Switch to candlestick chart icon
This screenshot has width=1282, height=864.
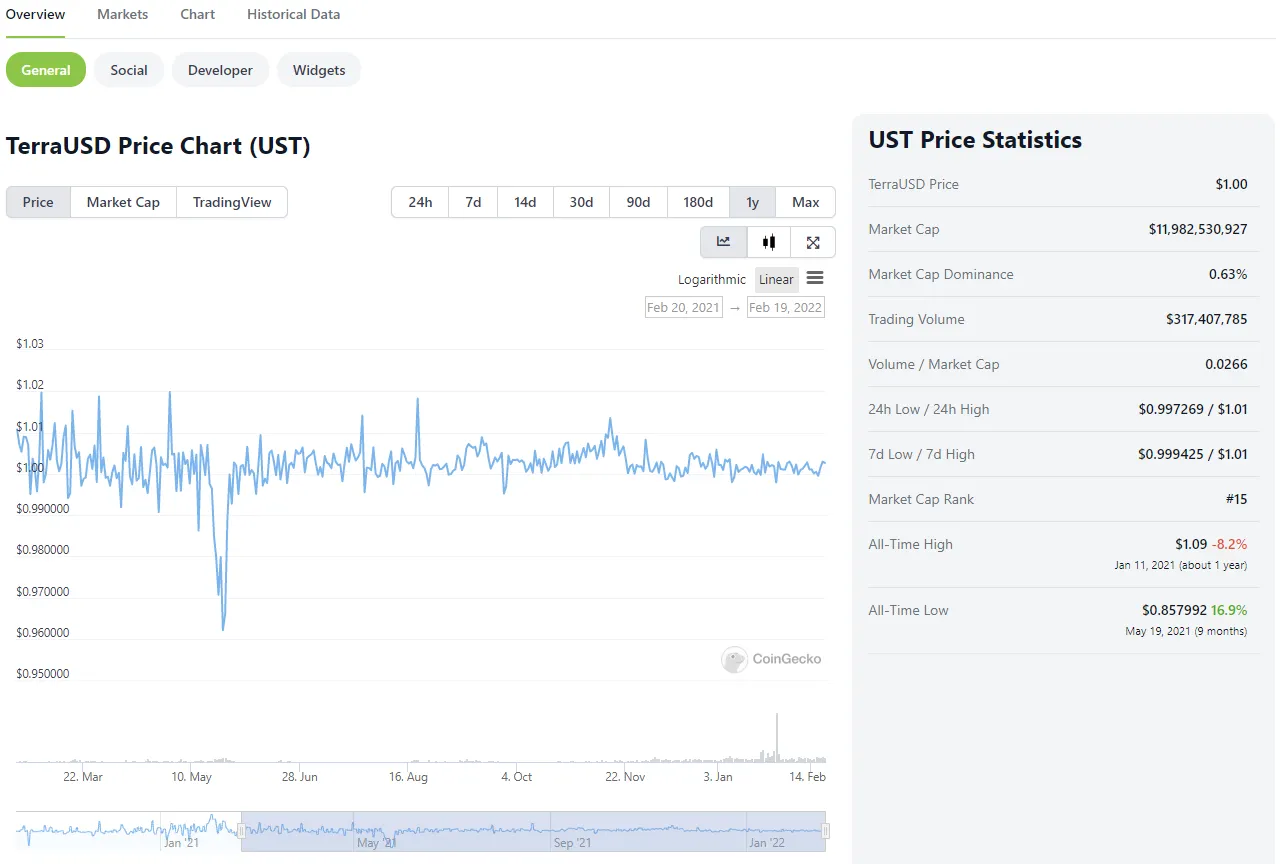click(769, 242)
